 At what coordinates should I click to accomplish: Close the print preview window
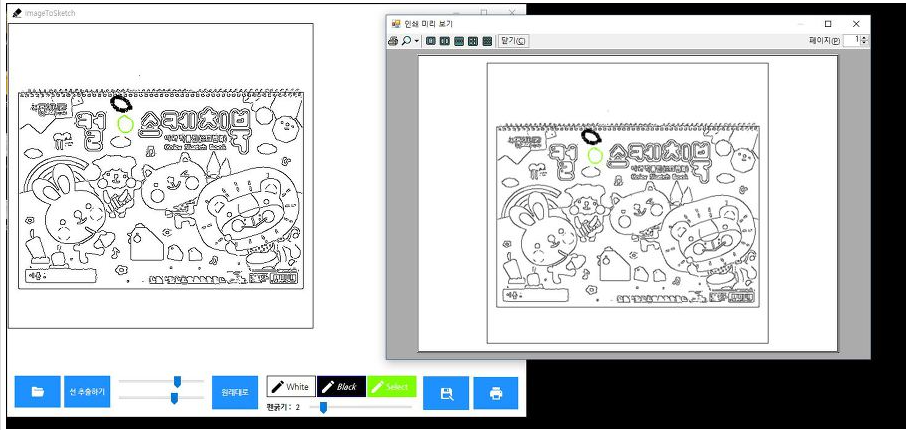tap(856, 24)
